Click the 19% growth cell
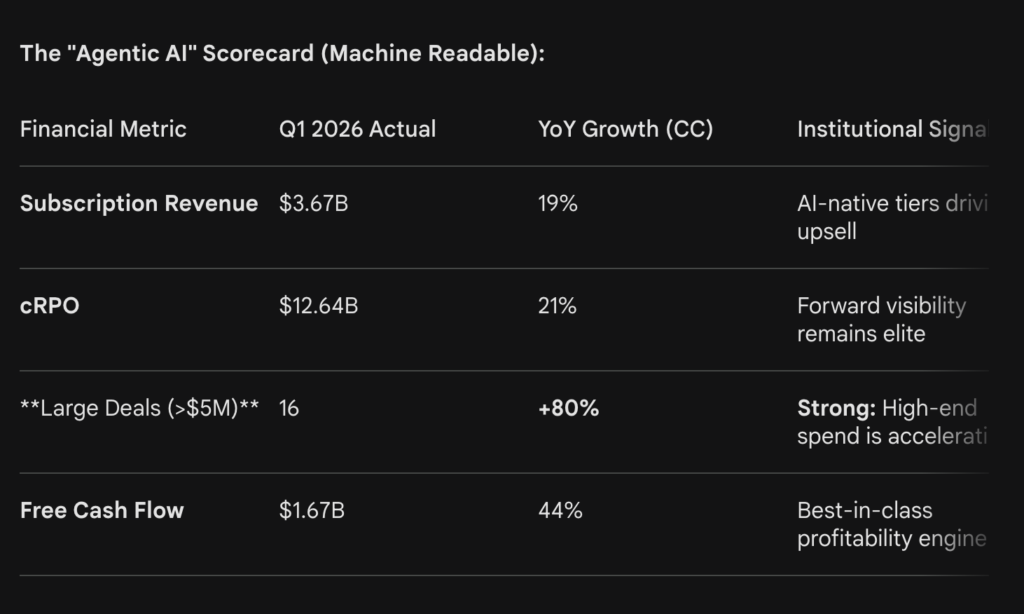 coord(558,204)
